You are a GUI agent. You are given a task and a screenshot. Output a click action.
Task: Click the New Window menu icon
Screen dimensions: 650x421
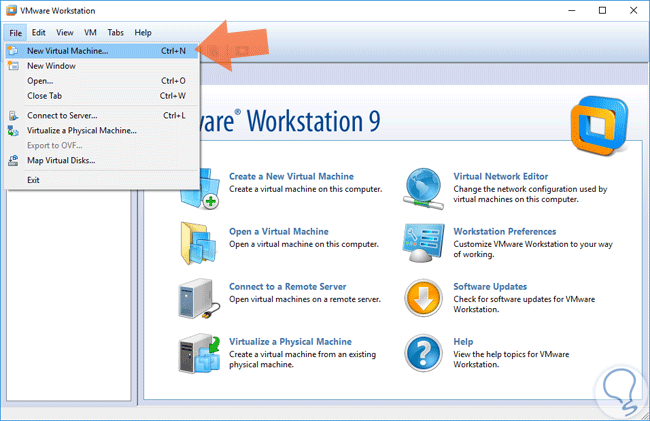(x=13, y=65)
